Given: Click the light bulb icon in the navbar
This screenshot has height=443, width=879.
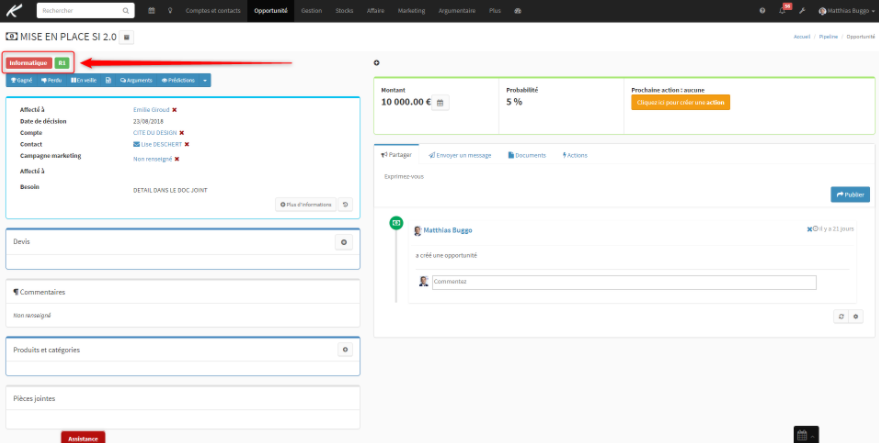Looking at the screenshot, I should pos(170,11).
